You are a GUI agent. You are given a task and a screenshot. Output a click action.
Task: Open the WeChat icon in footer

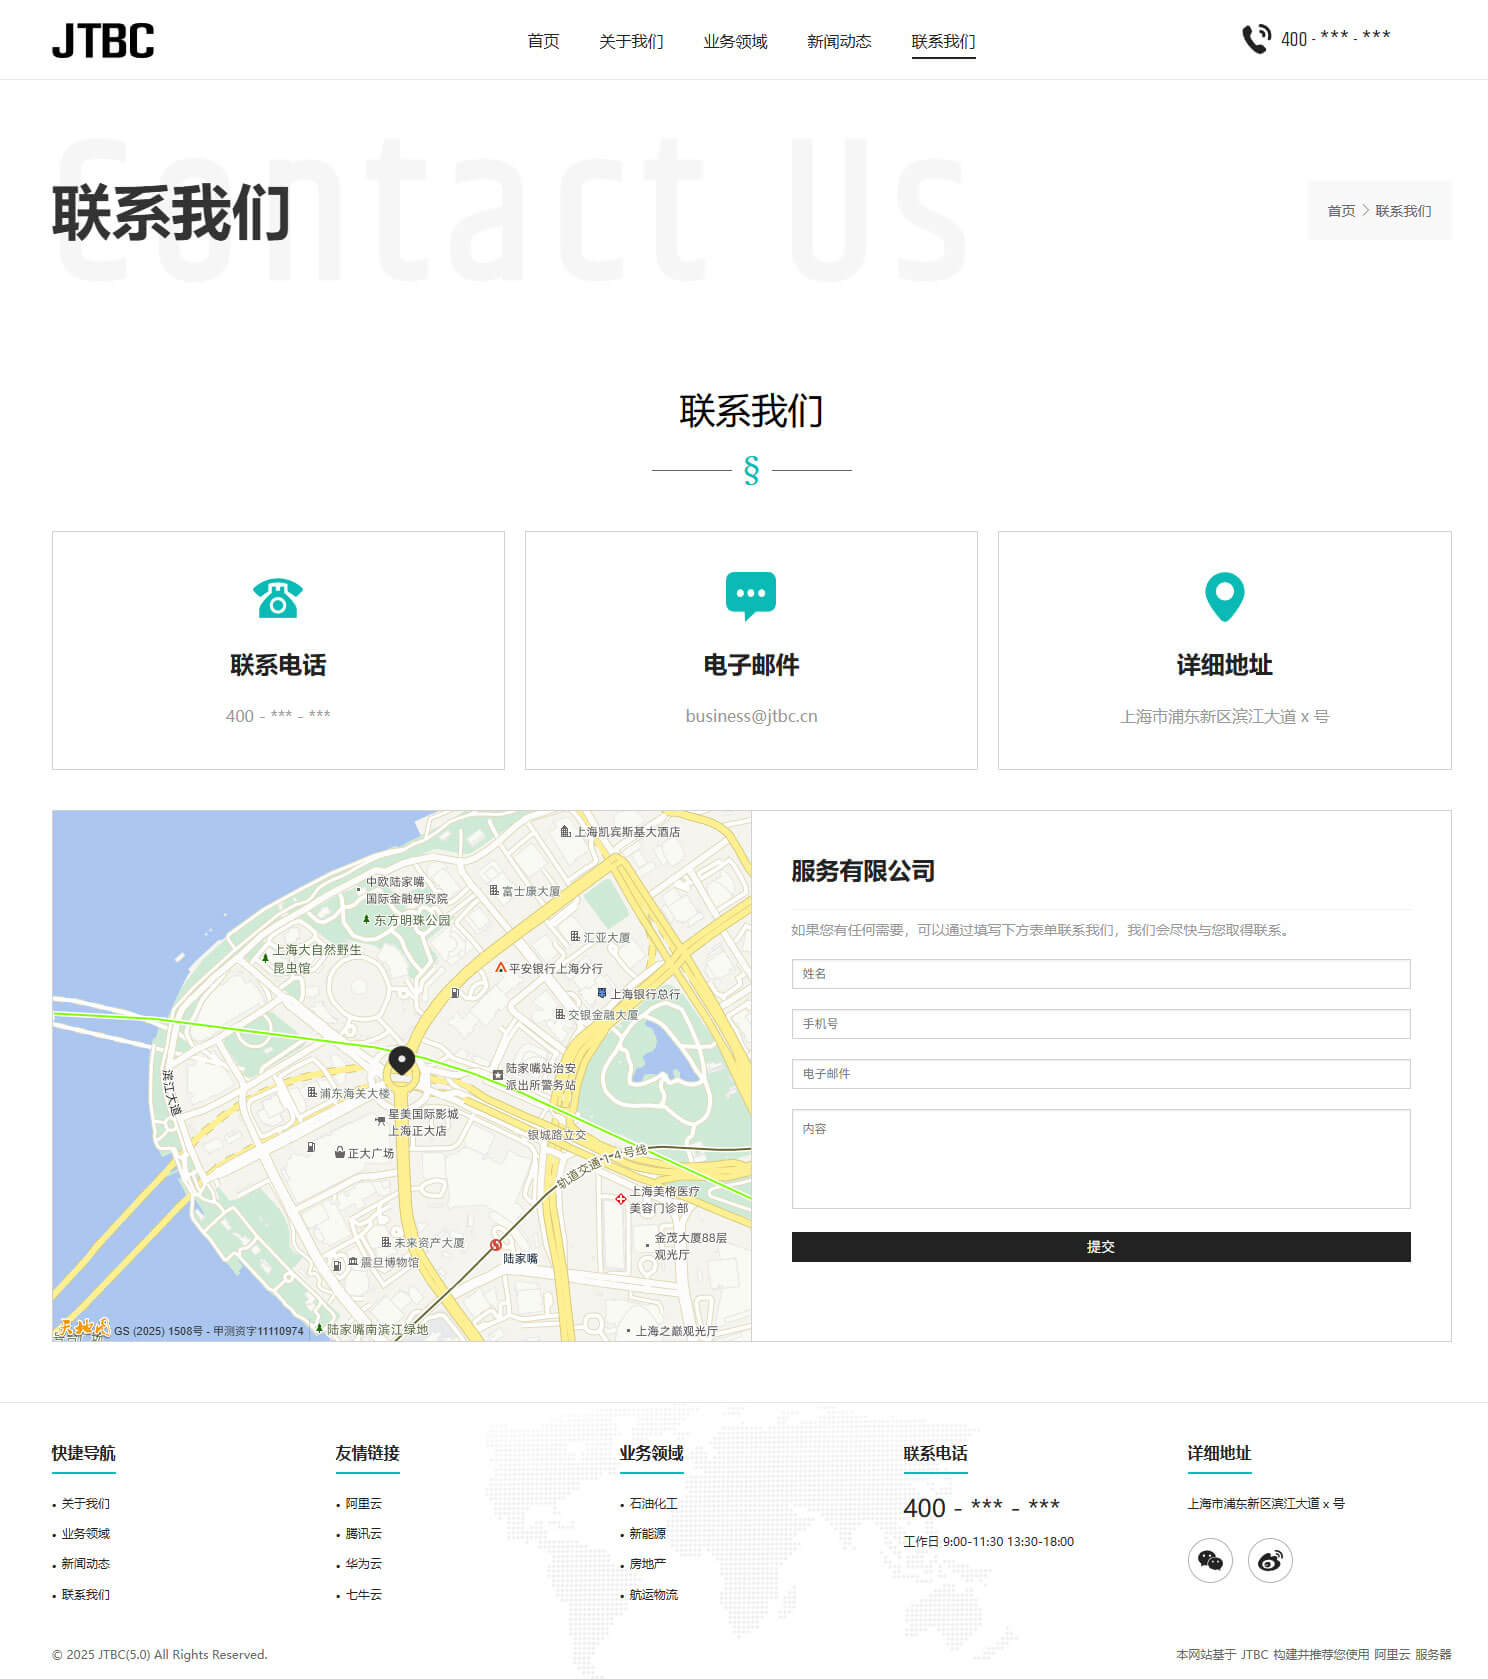click(x=1210, y=1560)
